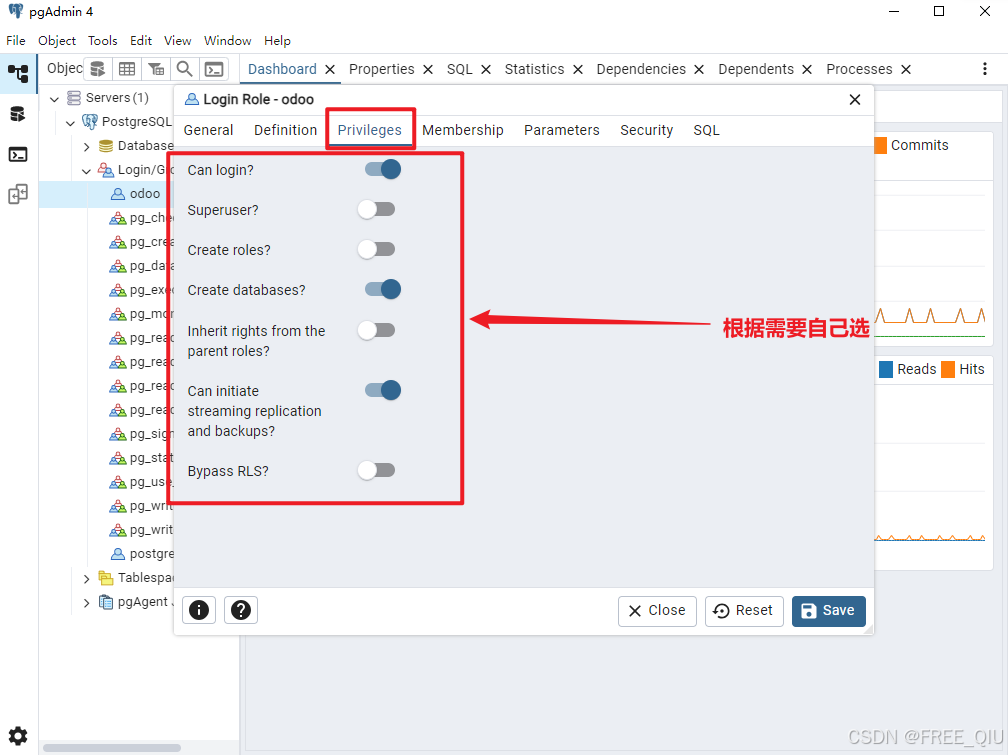This screenshot has height=755, width=1008.
Task: Click the Reset button
Action: [744, 610]
